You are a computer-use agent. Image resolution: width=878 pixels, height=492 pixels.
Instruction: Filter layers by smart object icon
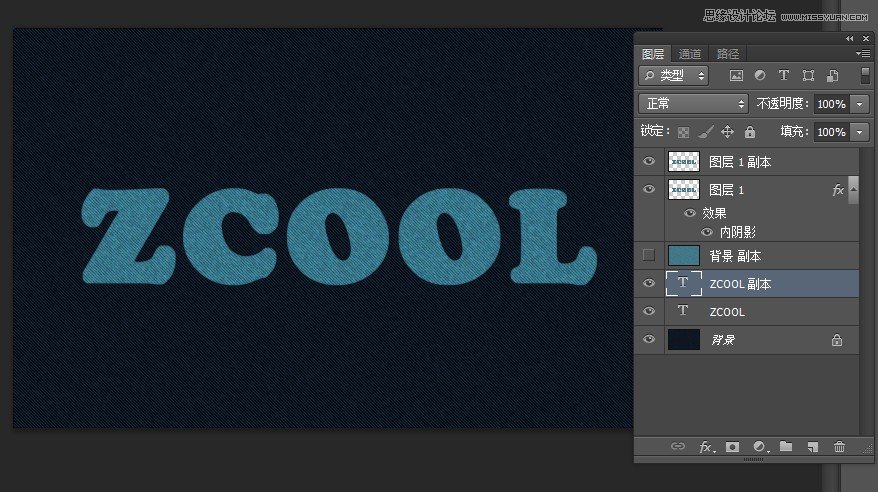click(833, 76)
